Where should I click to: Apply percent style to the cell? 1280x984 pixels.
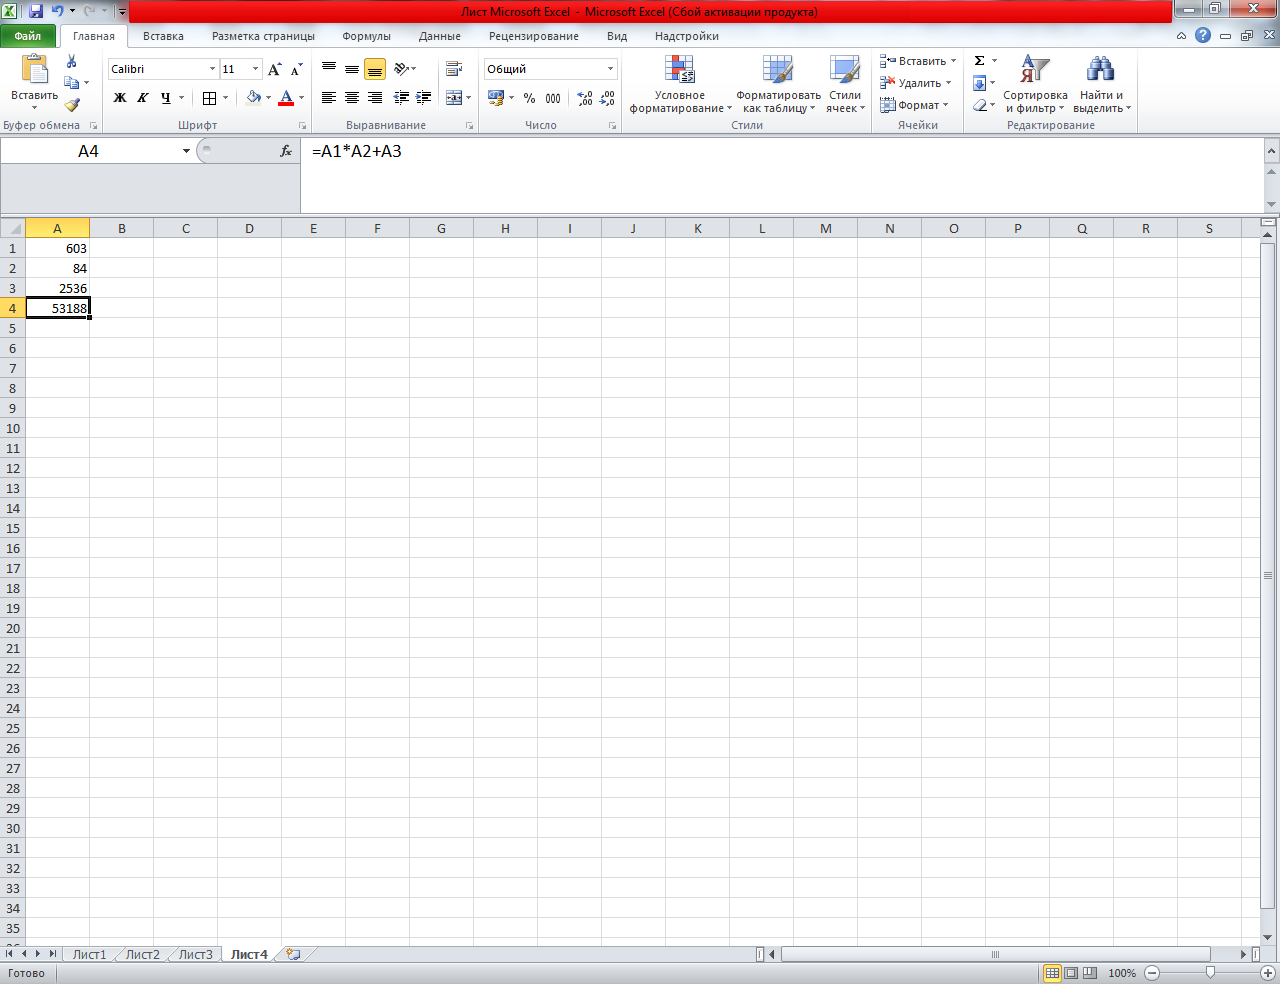pyautogui.click(x=529, y=98)
